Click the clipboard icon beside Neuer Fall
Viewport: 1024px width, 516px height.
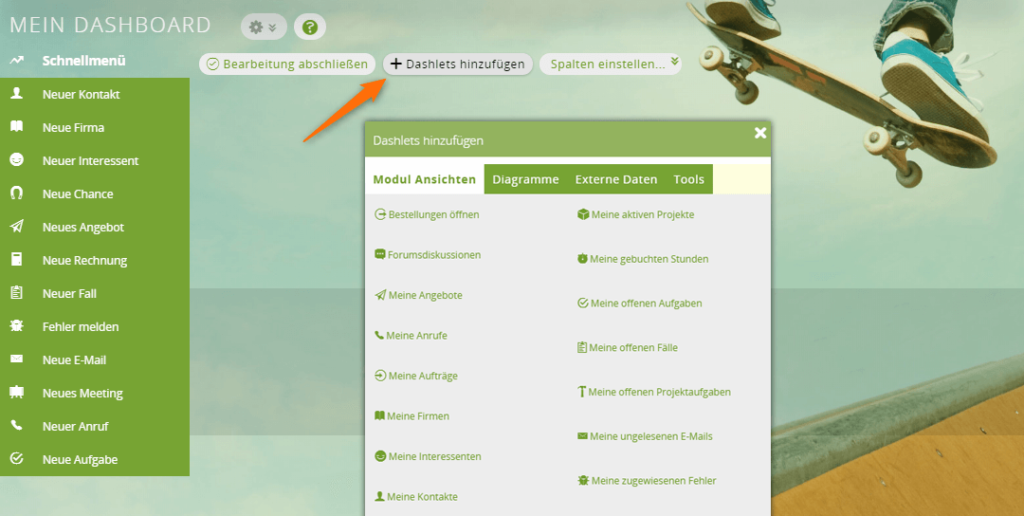(x=16, y=293)
